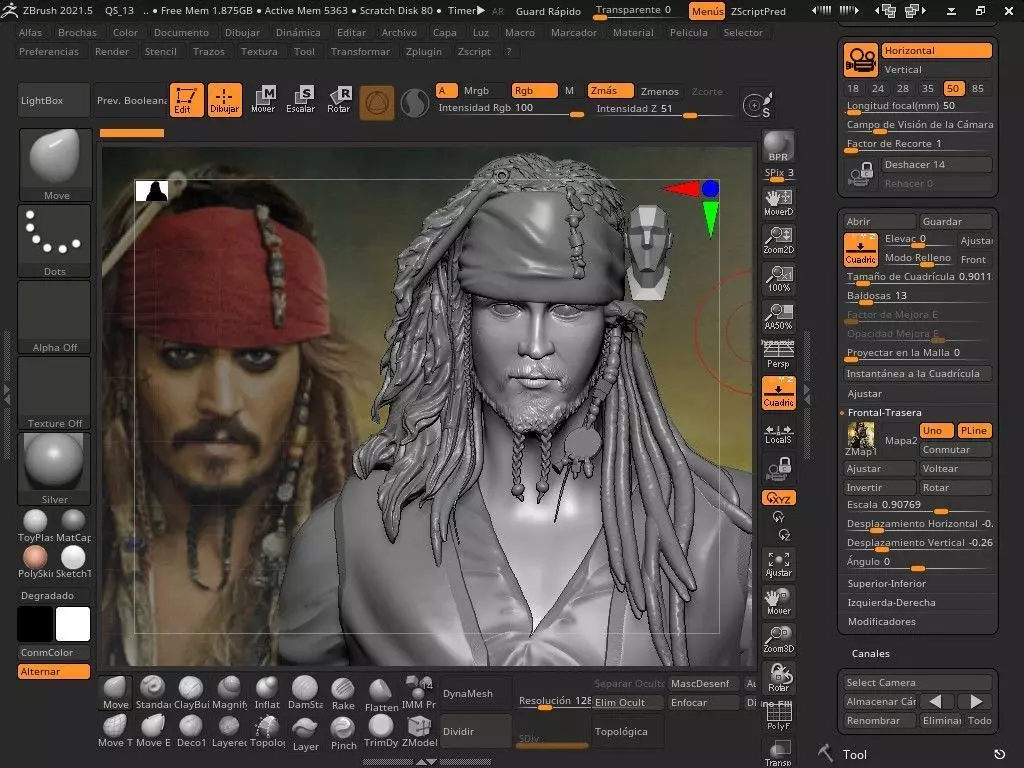This screenshot has height=768, width=1024.
Task: Expand the Modificadores section
Action: coord(882,621)
